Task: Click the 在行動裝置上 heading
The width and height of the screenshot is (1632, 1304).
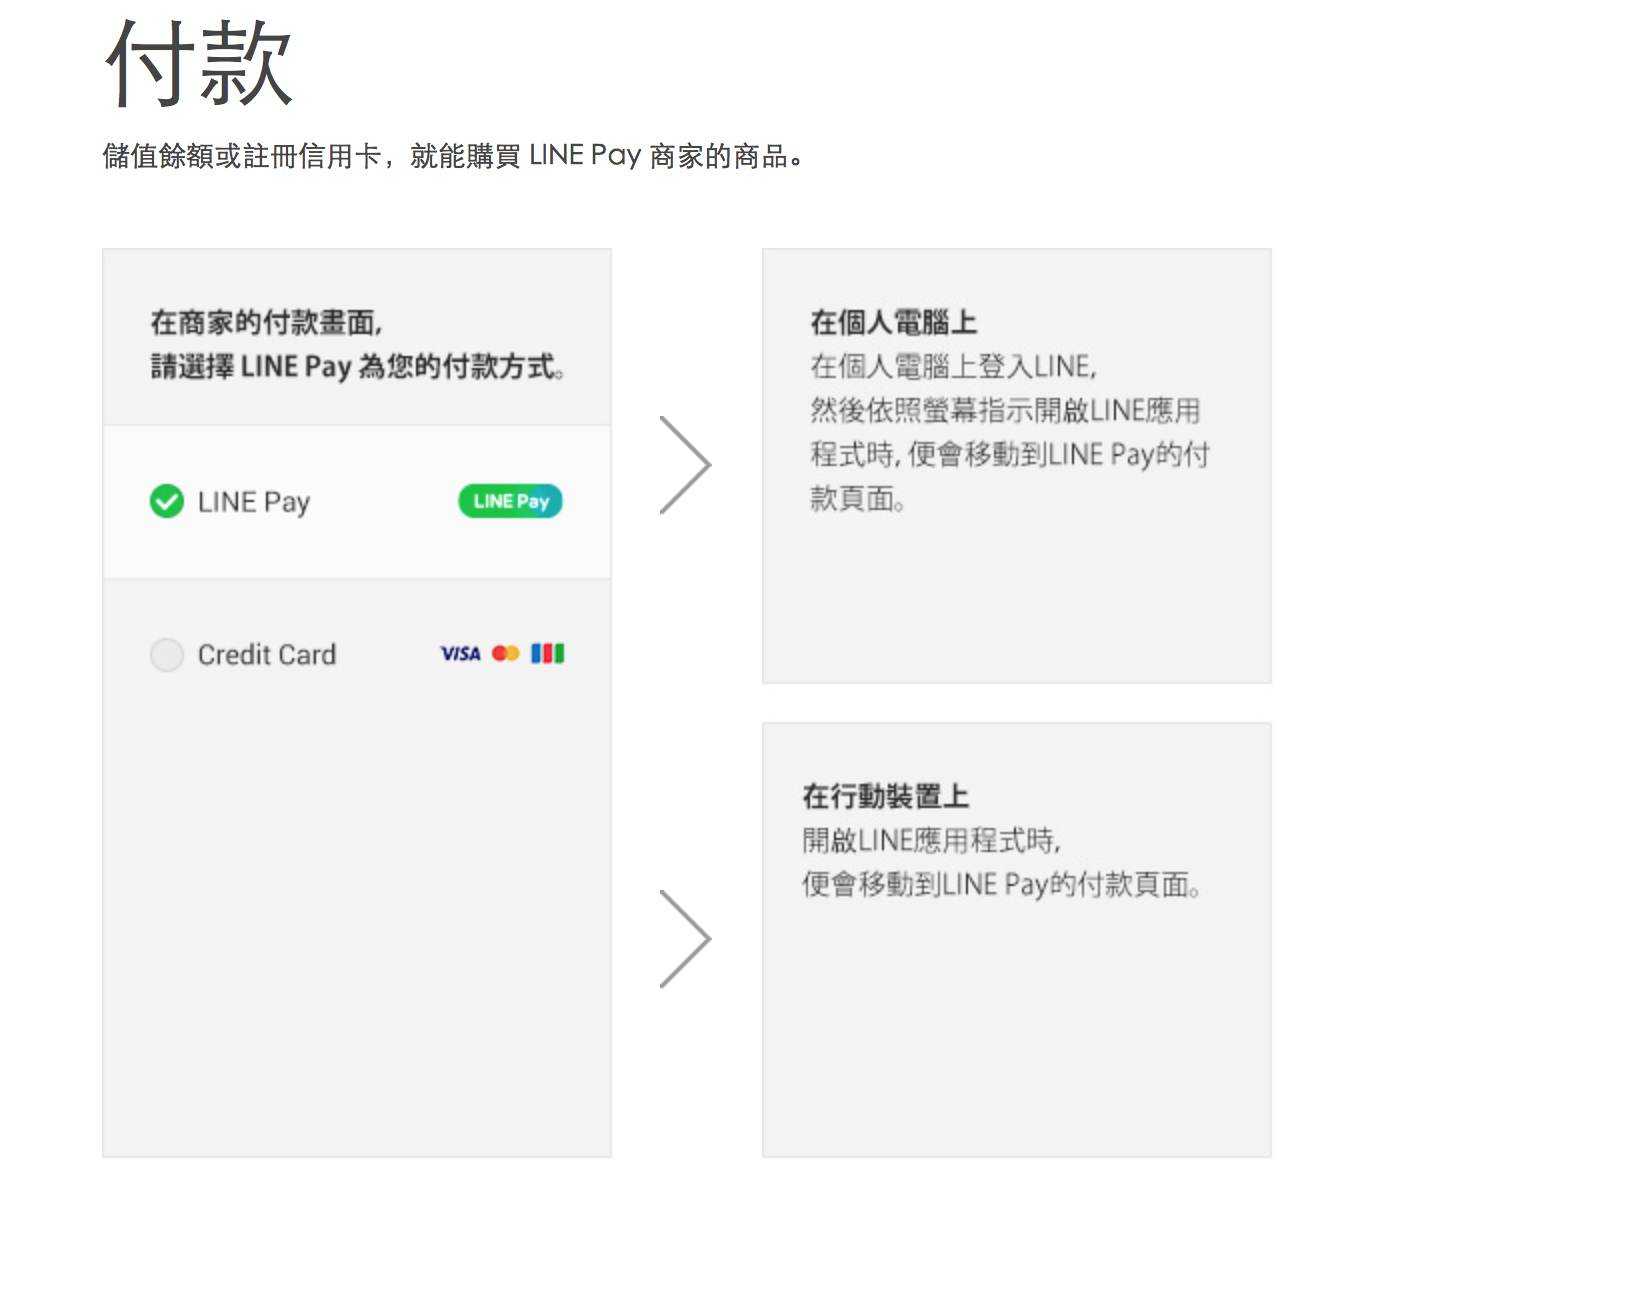Action: 885,796
